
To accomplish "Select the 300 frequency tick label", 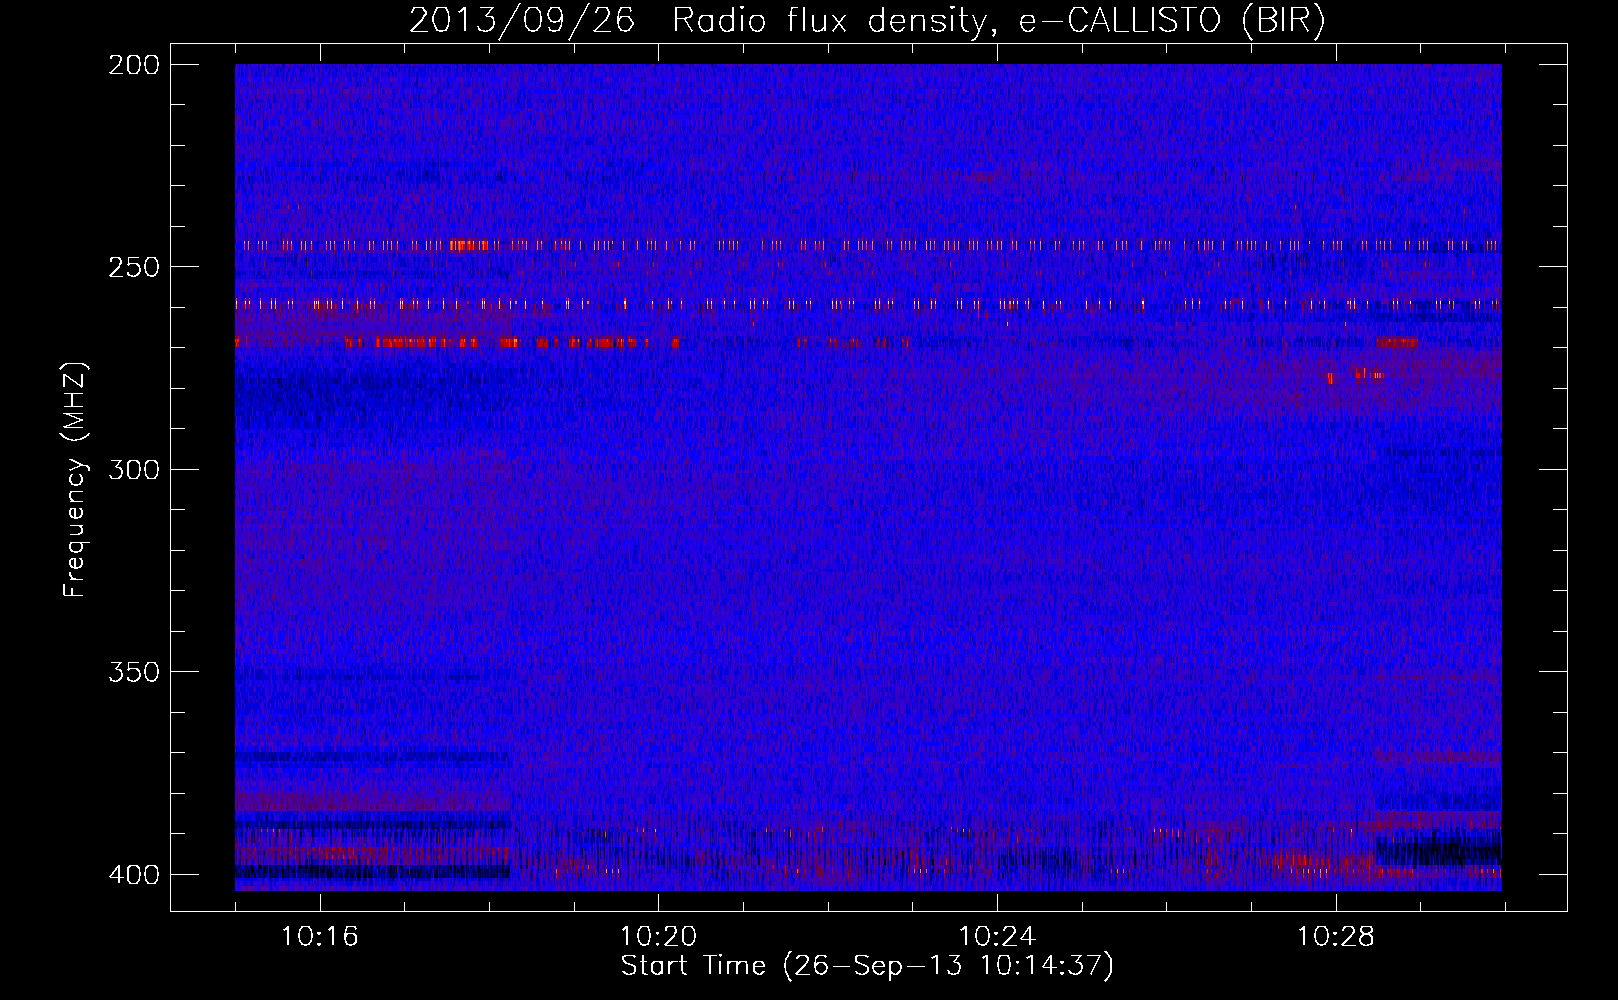I will click(x=133, y=469).
